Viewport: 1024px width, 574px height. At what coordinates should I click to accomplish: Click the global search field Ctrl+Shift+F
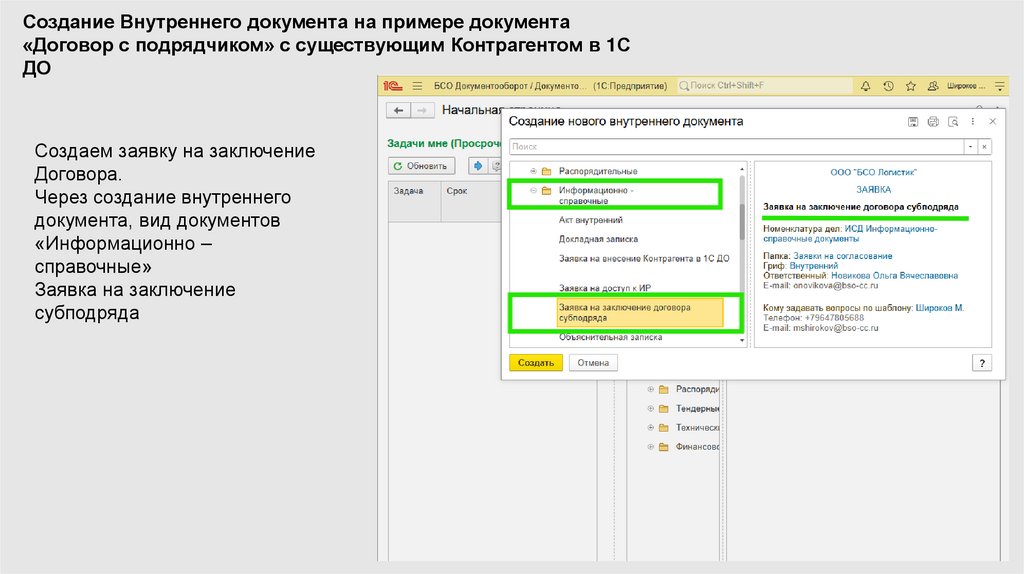pos(760,86)
